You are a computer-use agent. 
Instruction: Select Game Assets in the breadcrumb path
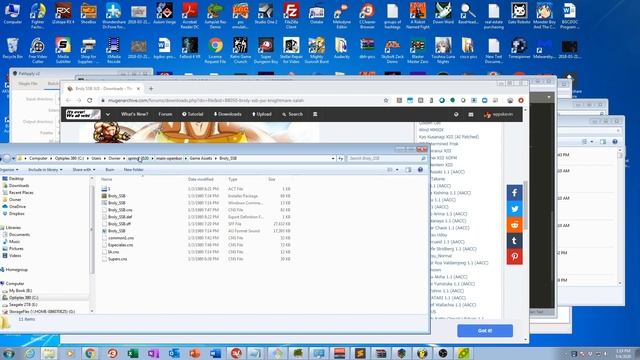point(200,158)
